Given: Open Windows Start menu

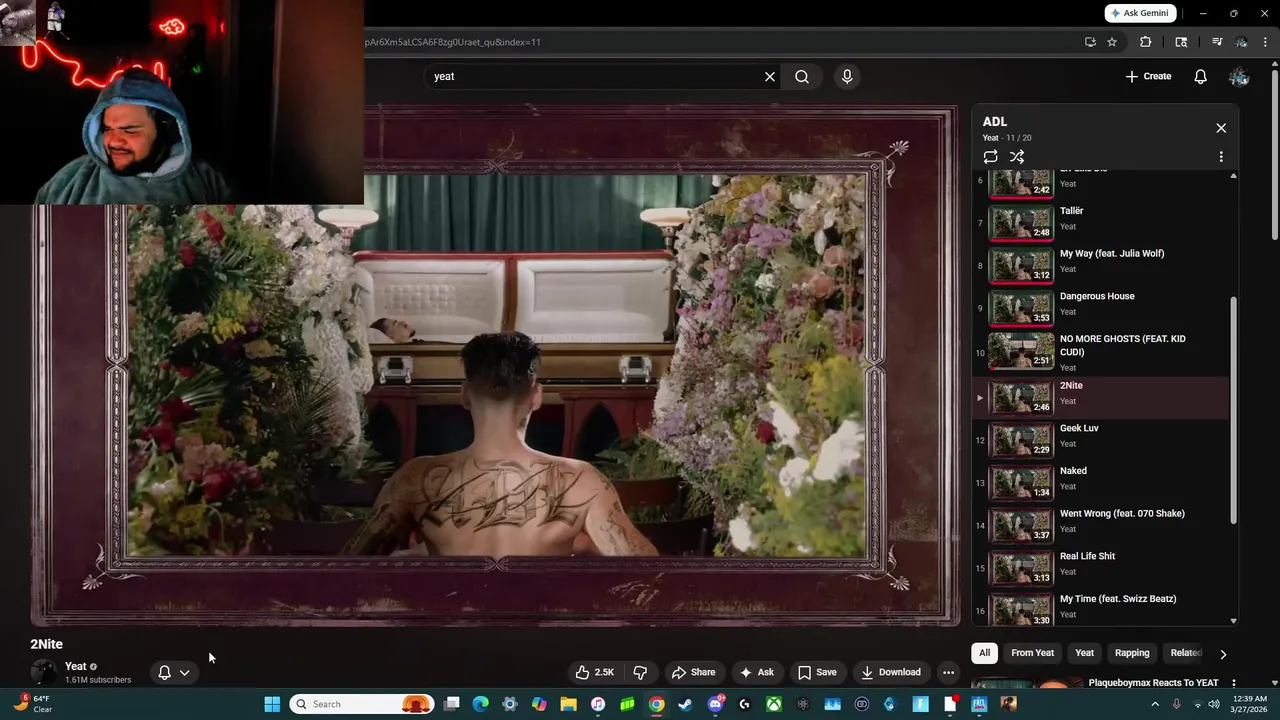Looking at the screenshot, I should [x=271, y=704].
